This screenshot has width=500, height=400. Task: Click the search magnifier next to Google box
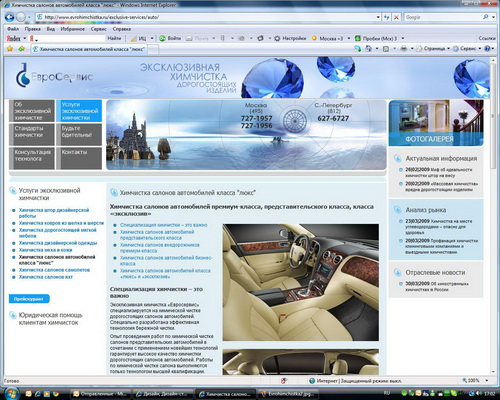point(486,17)
